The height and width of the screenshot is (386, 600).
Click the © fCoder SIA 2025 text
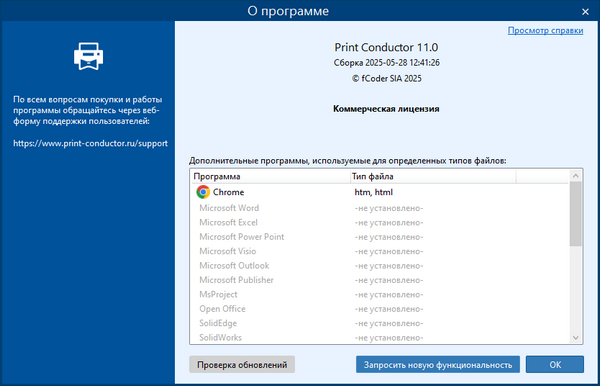[x=386, y=78]
